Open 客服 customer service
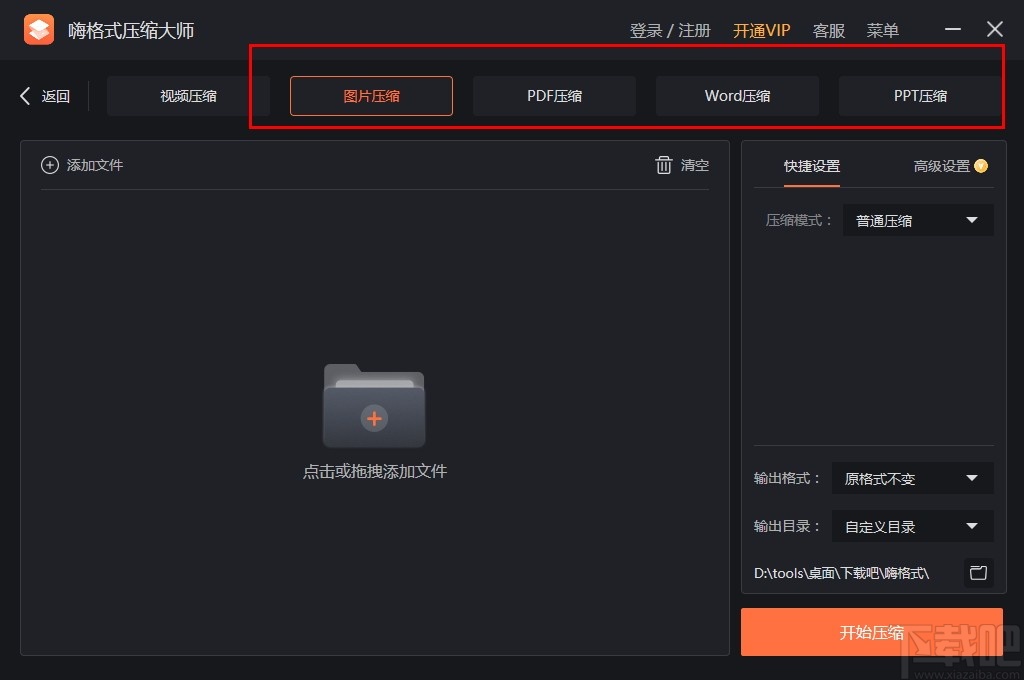Viewport: 1024px width, 680px height. pos(828,30)
